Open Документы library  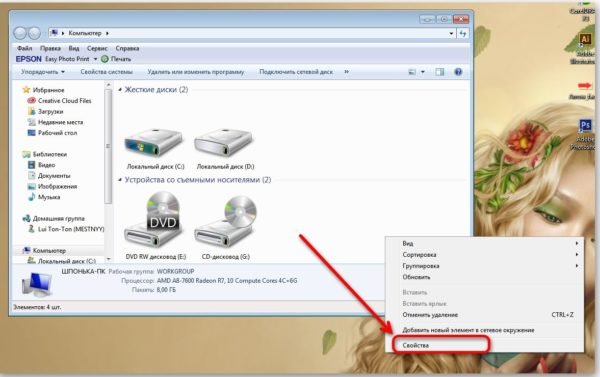[x=54, y=176]
